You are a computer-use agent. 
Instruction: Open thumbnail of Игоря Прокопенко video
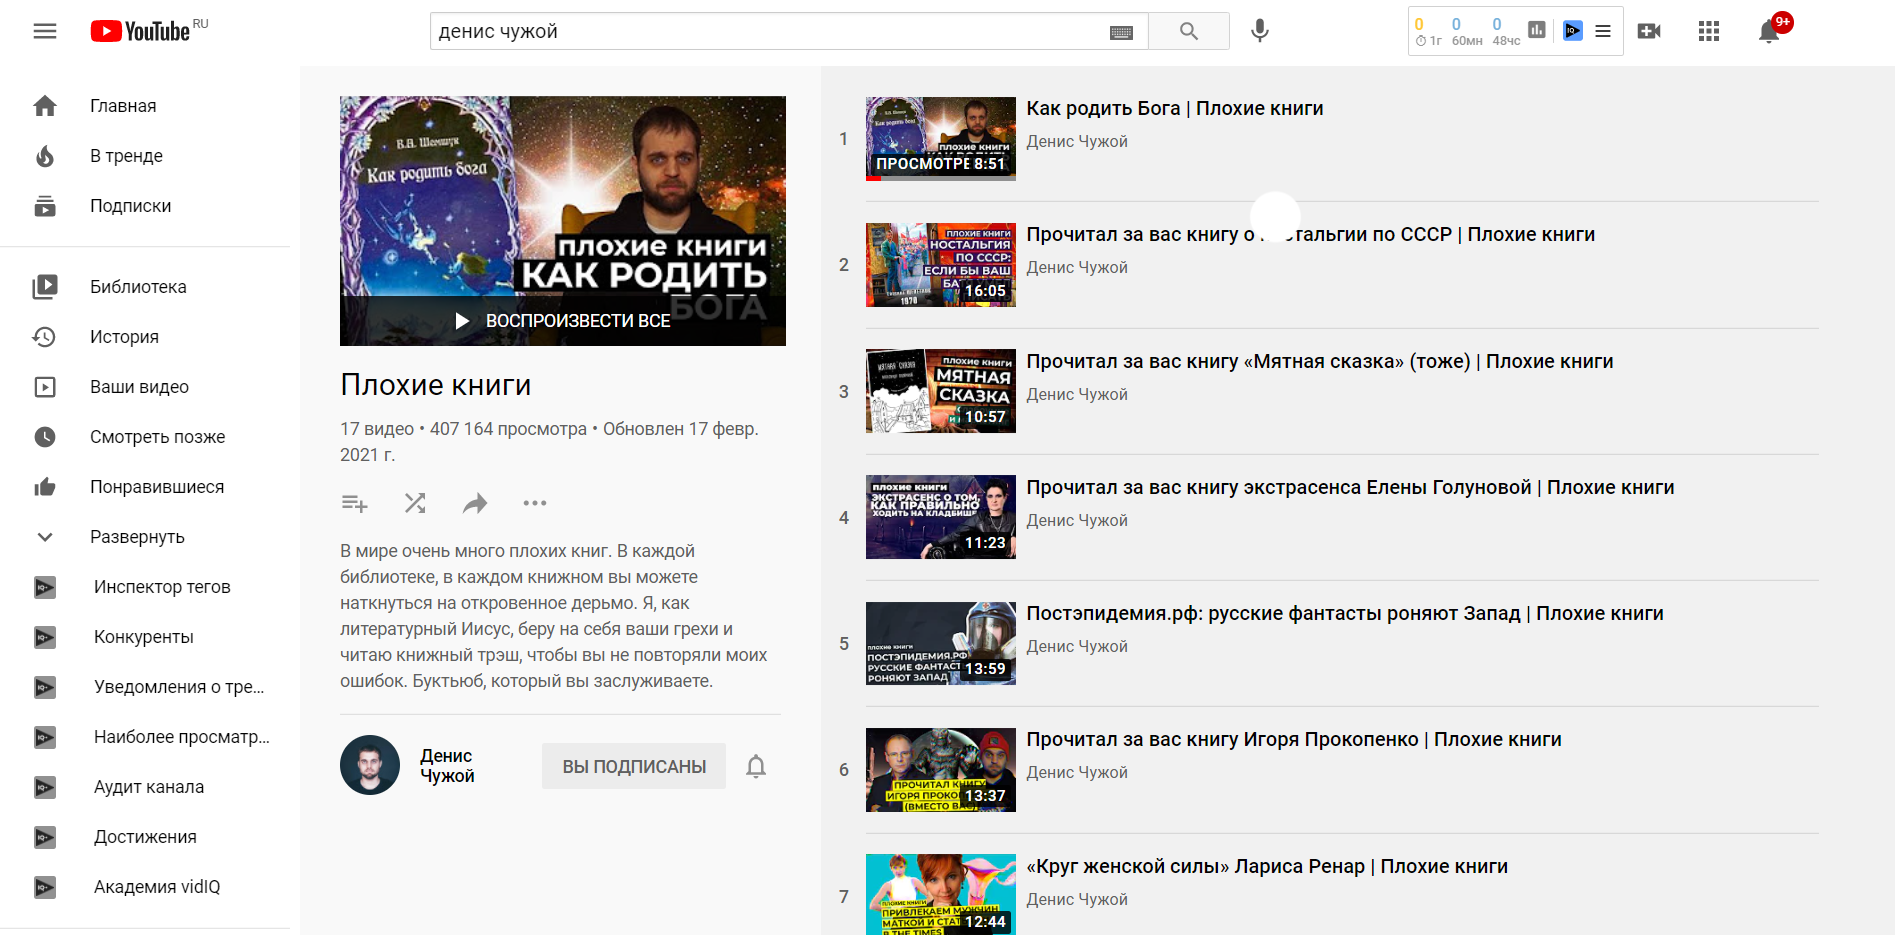[x=941, y=770]
